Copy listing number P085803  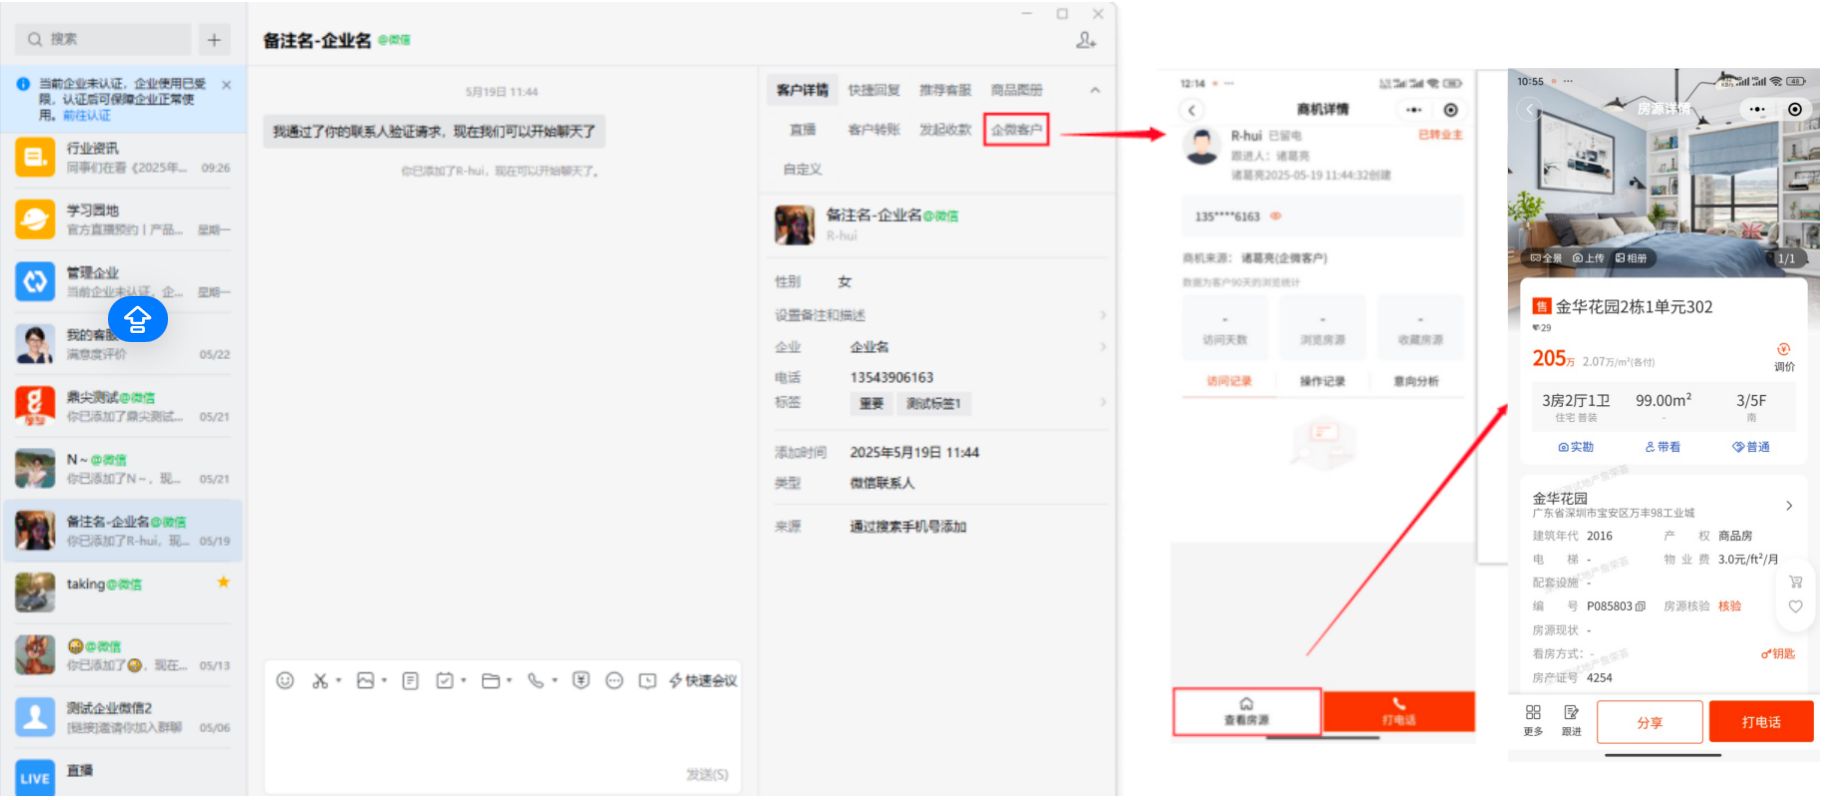tap(1640, 606)
